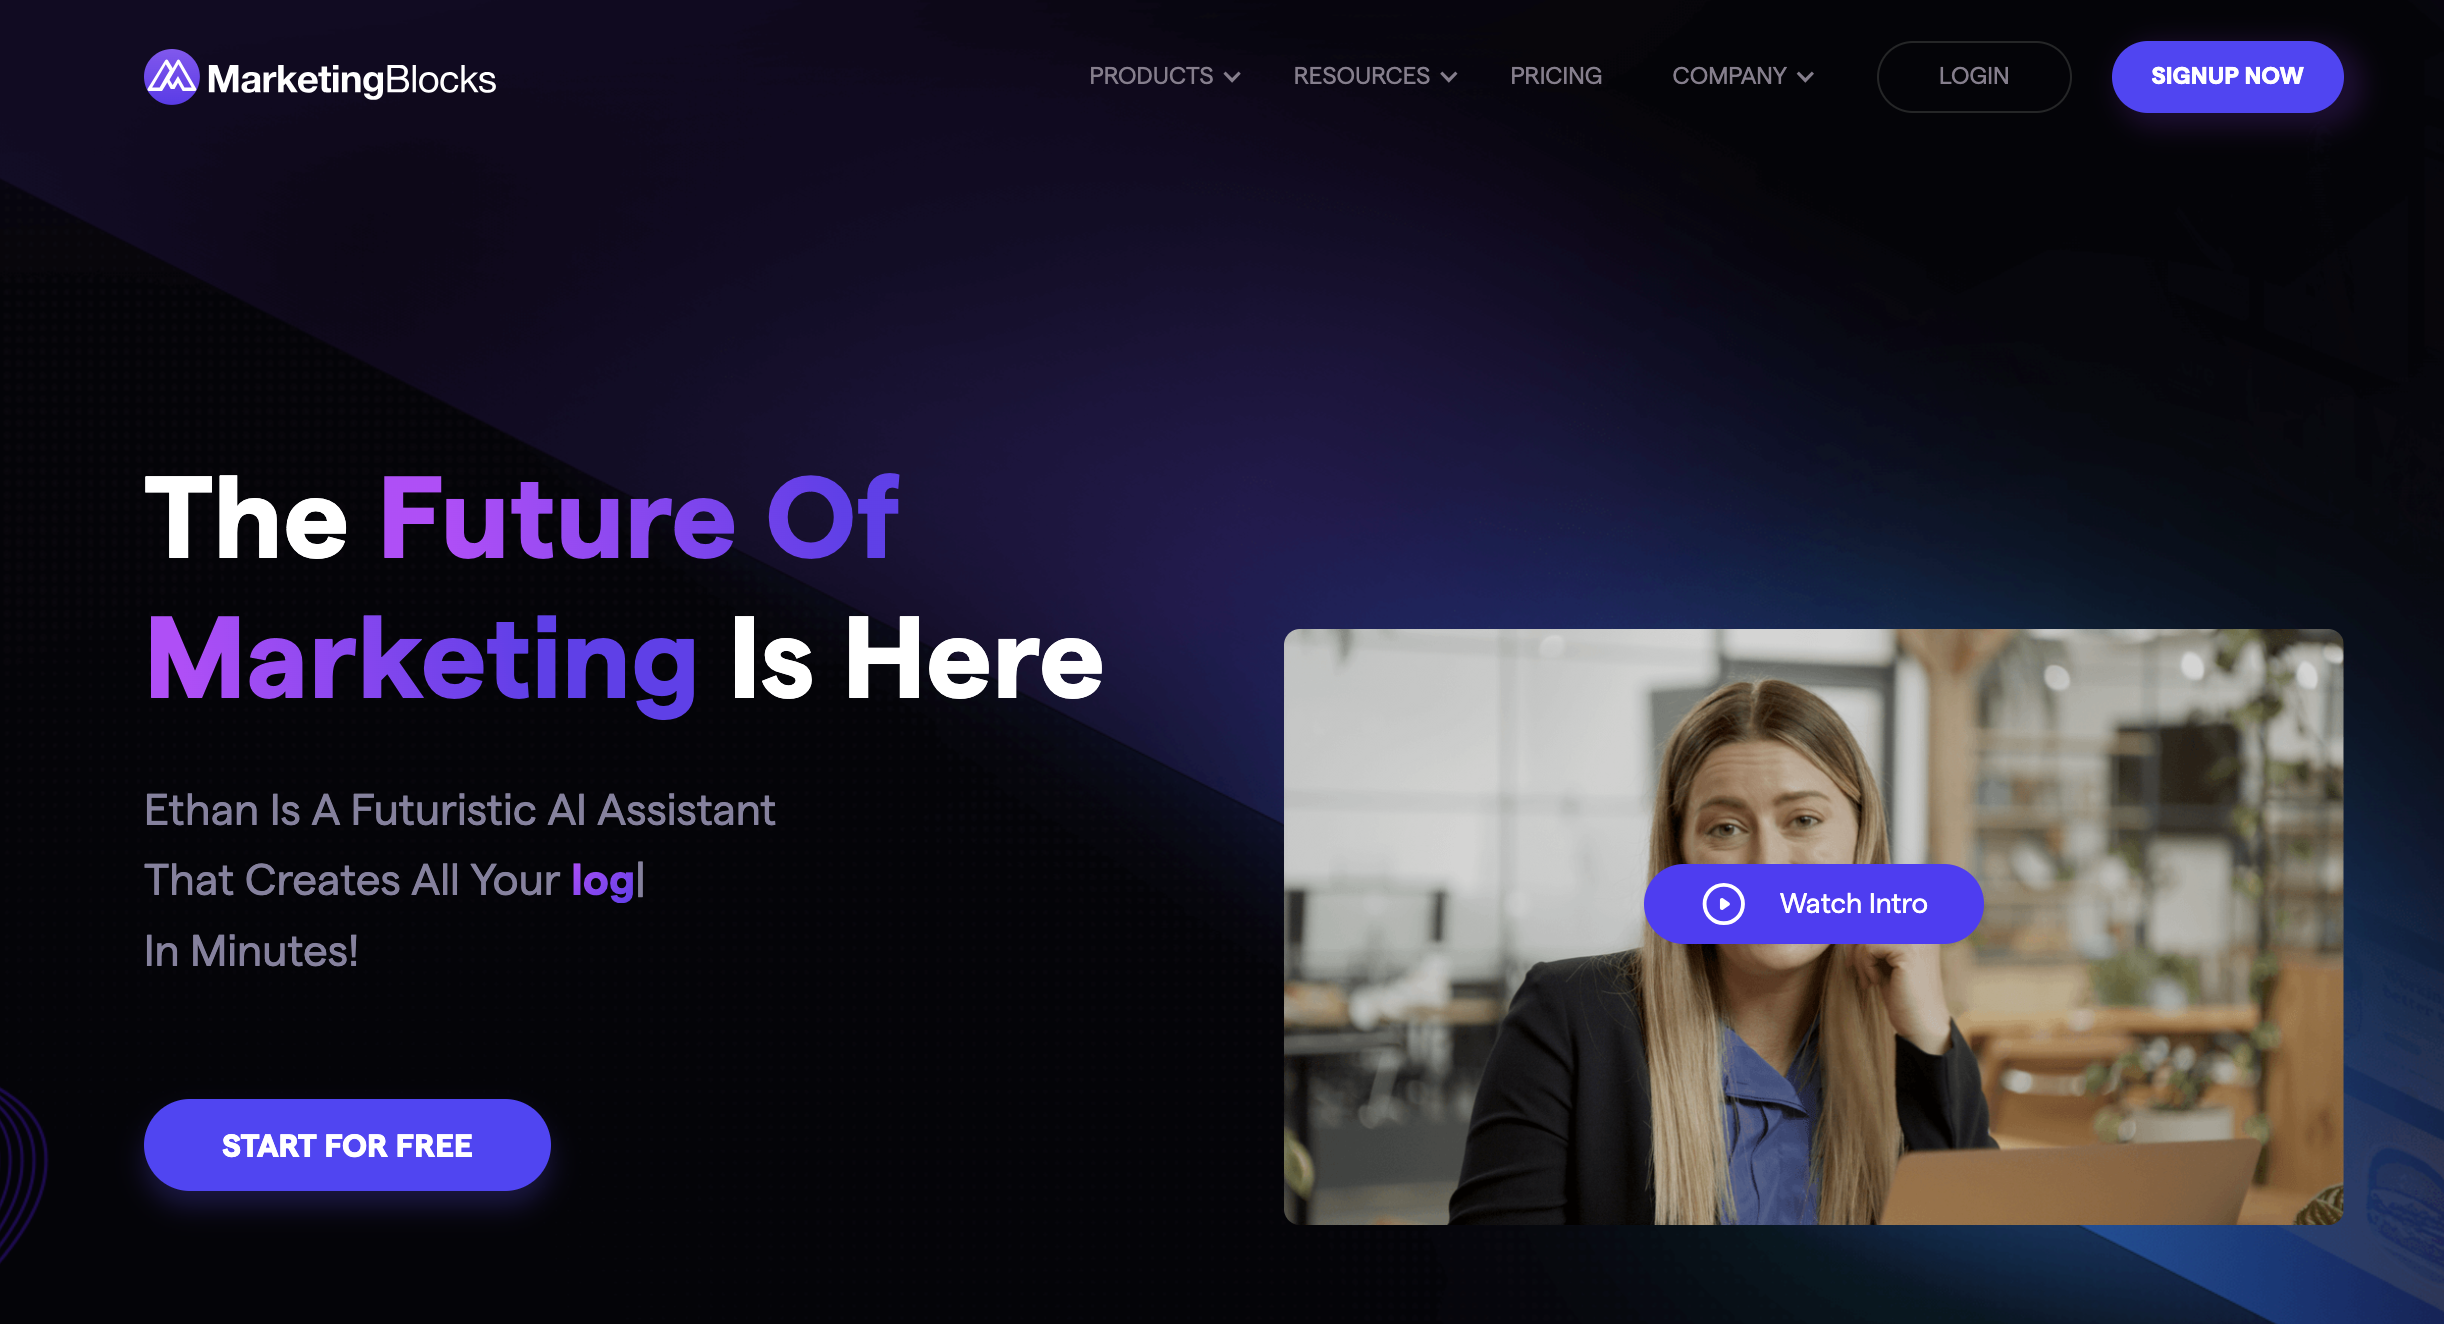The image size is (2444, 1324).
Task: Click the 'Ethan Is A Futuristic AI Assistant' text
Action: pos(460,810)
